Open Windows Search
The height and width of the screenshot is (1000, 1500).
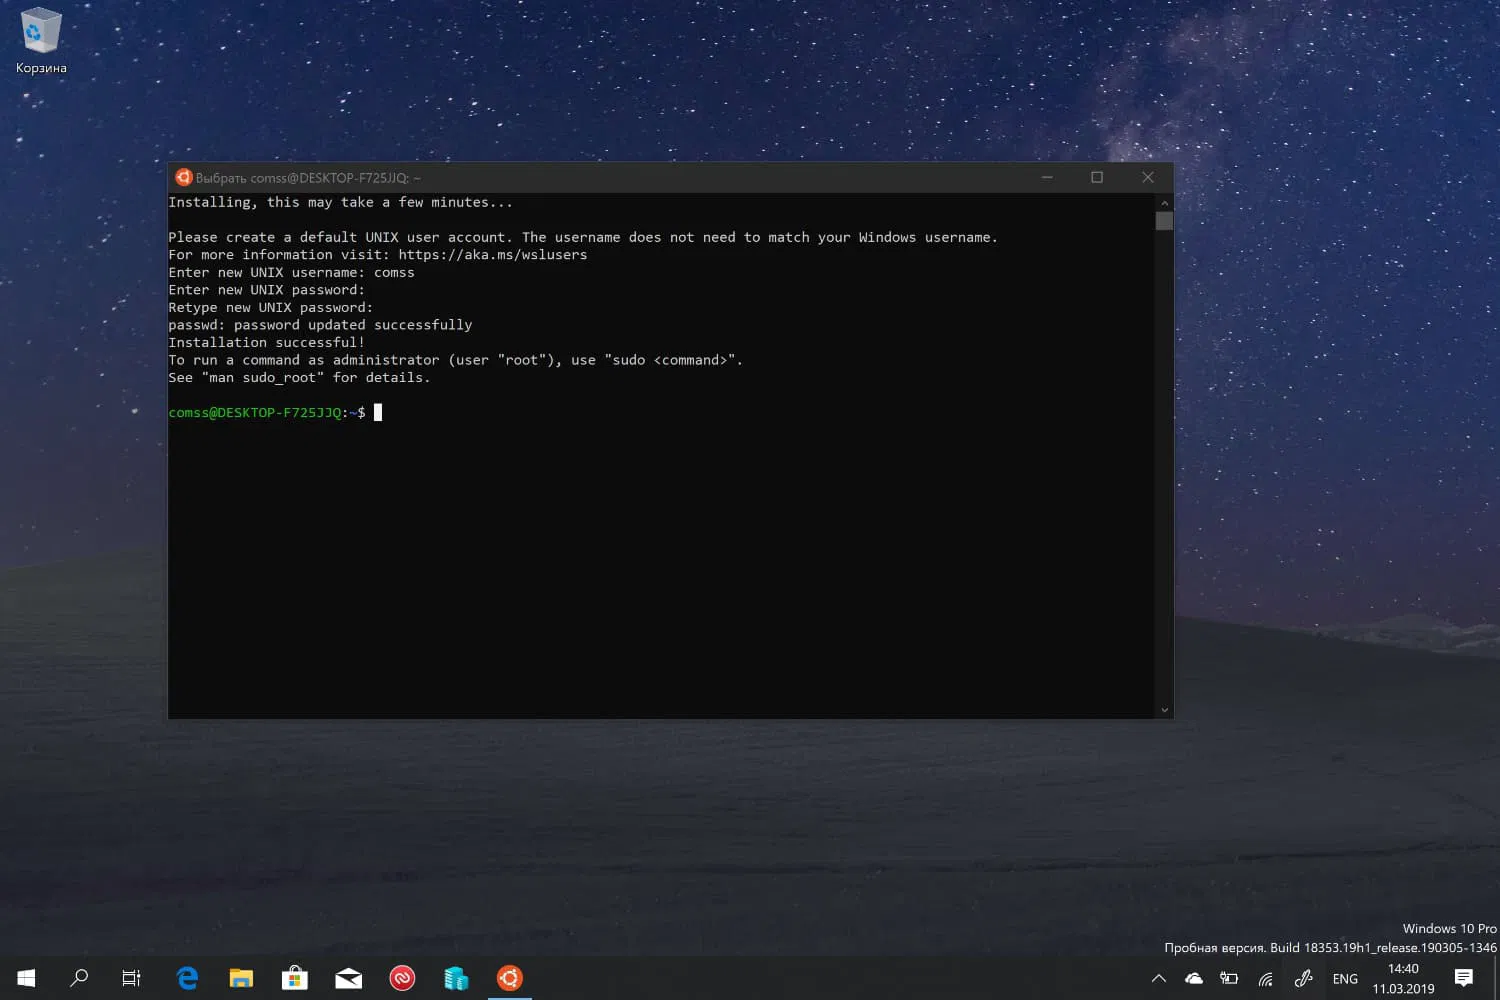pyautogui.click(x=80, y=977)
